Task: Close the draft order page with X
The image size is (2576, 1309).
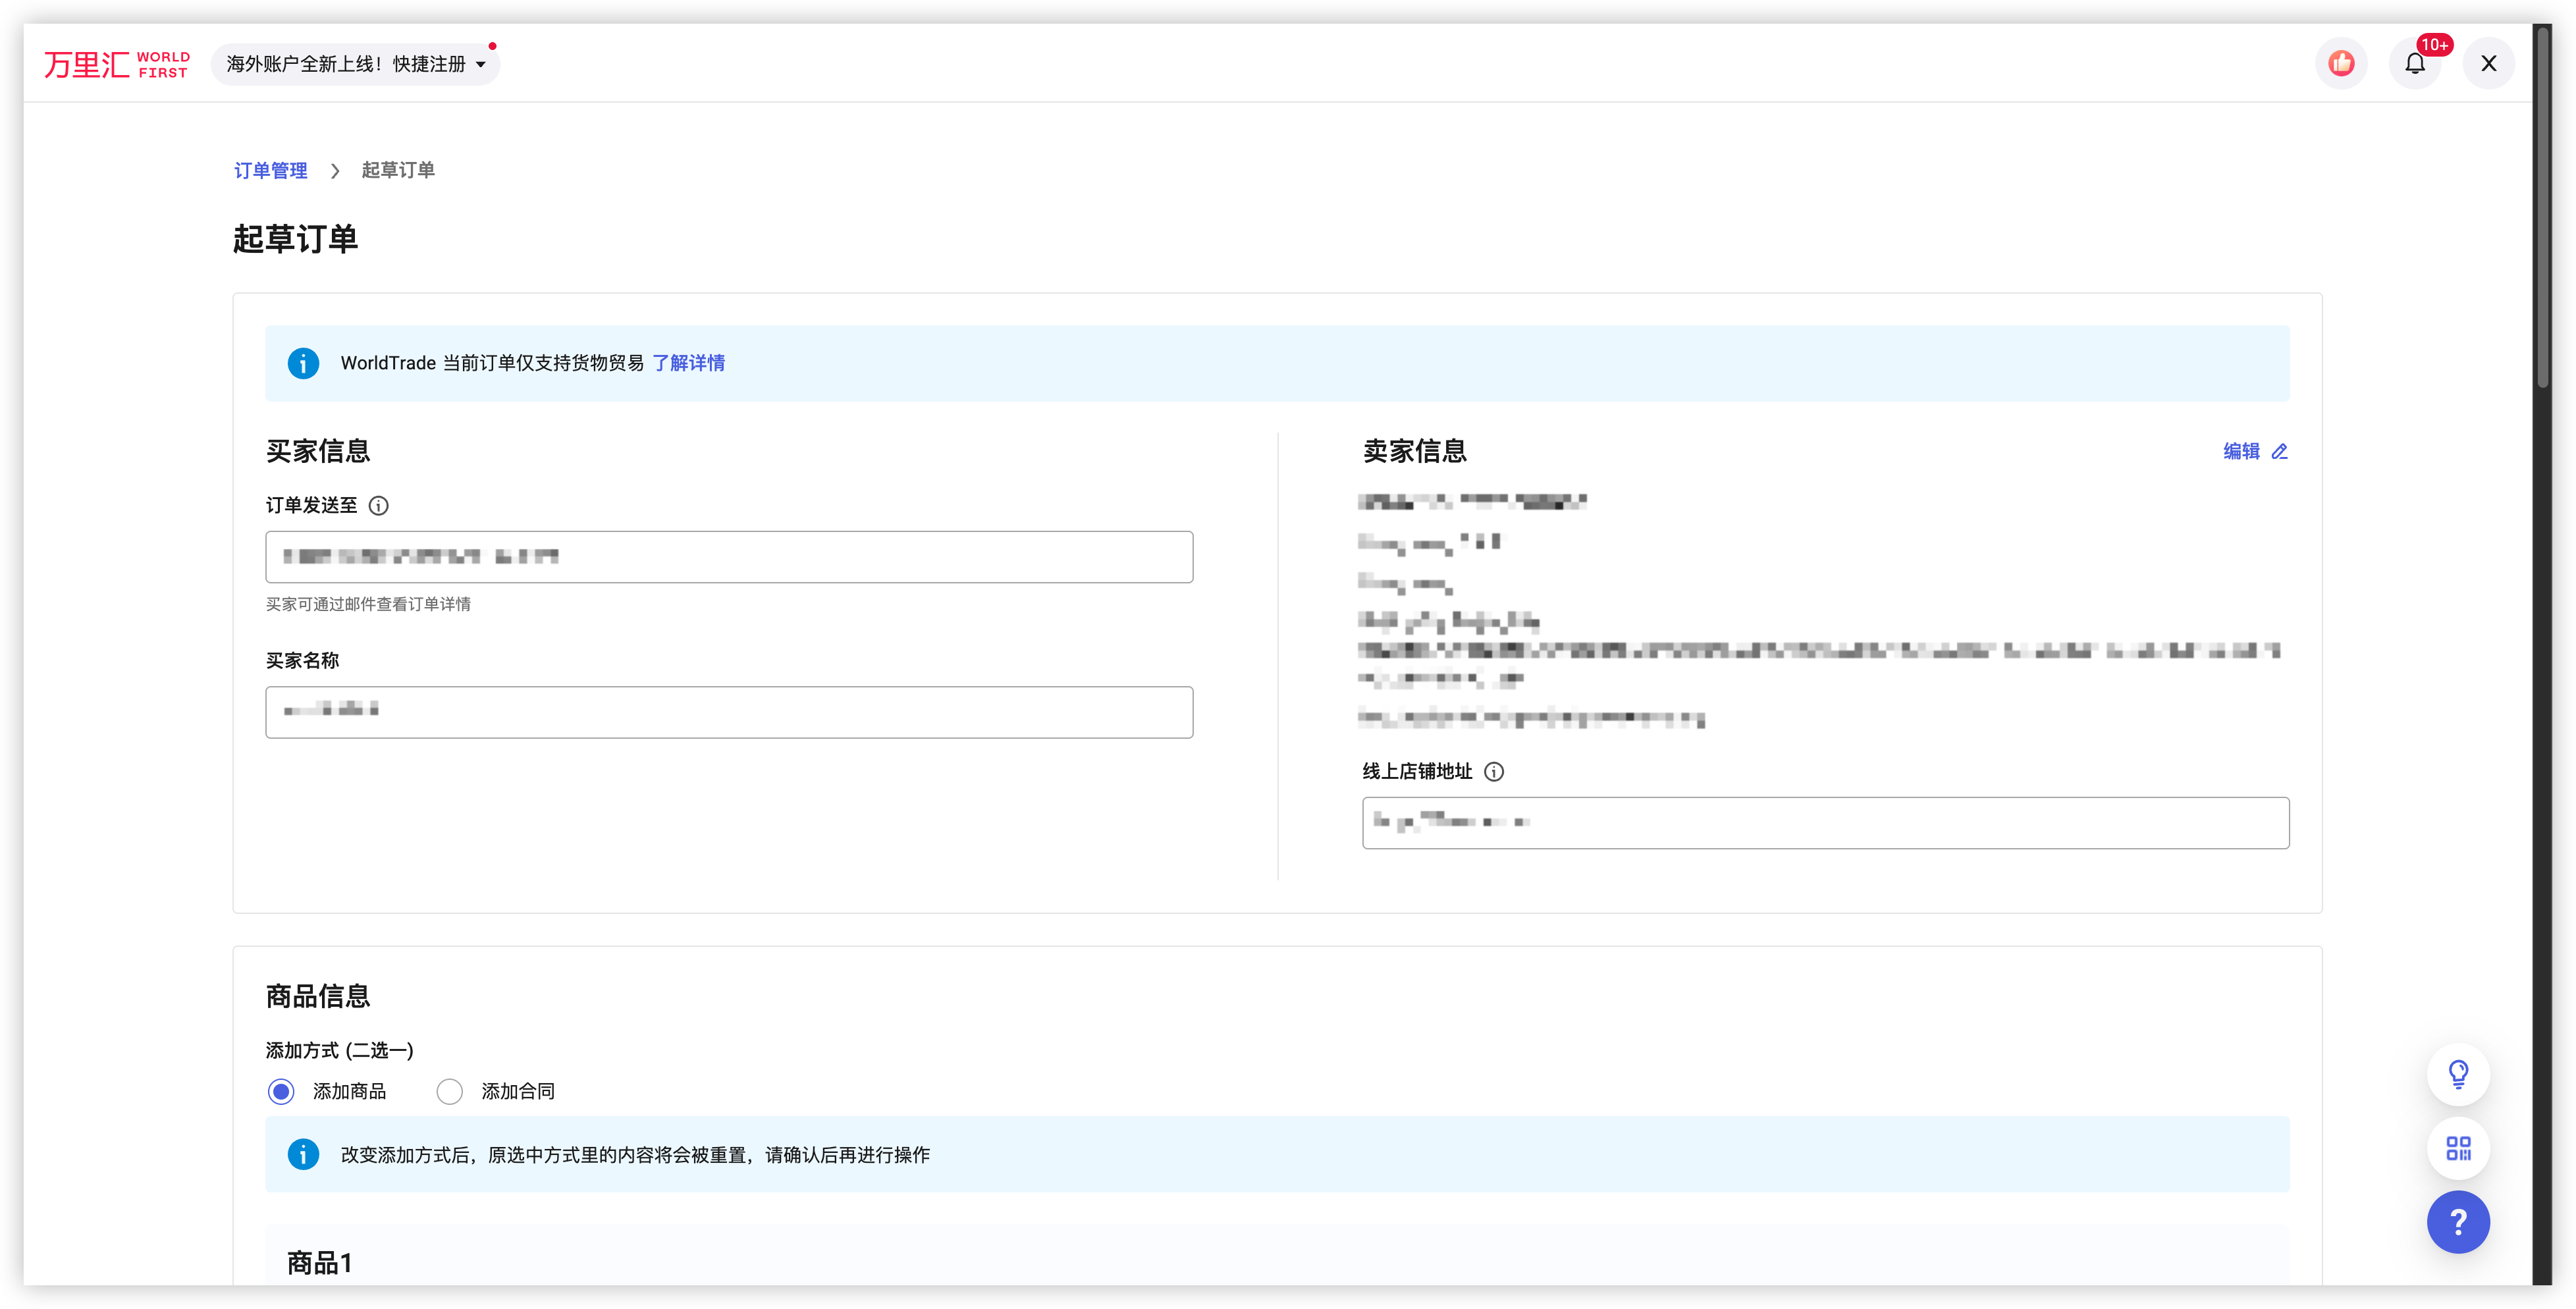Action: (2488, 64)
